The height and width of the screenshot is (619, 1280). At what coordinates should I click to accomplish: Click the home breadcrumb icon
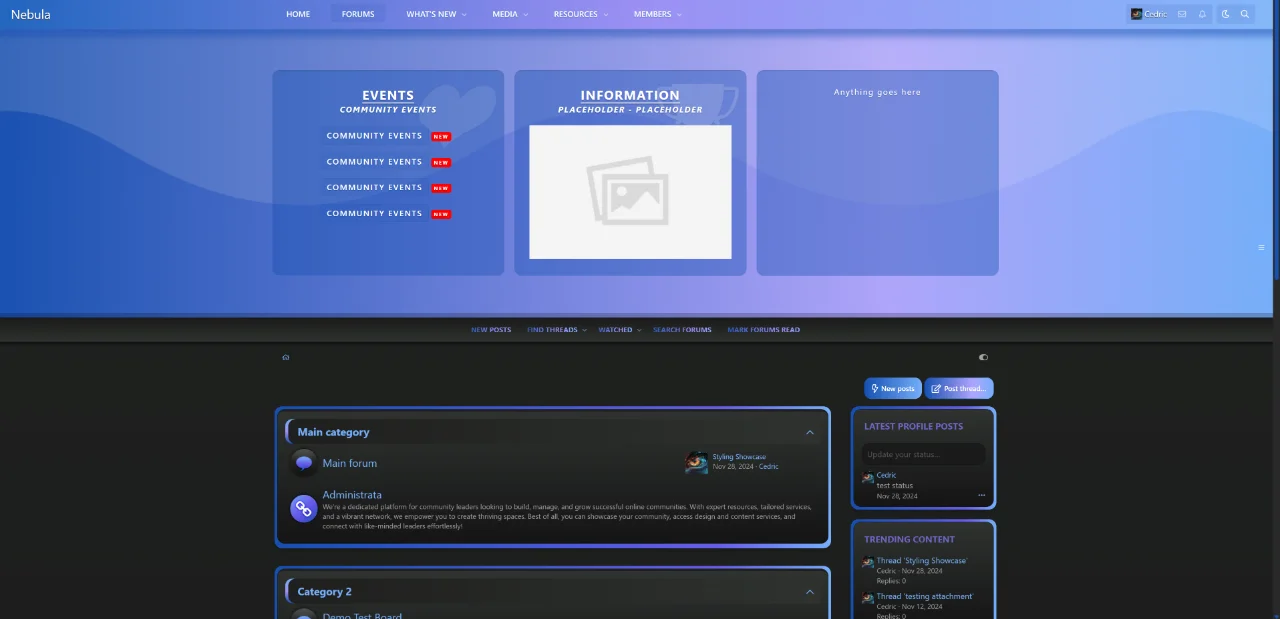(x=286, y=357)
